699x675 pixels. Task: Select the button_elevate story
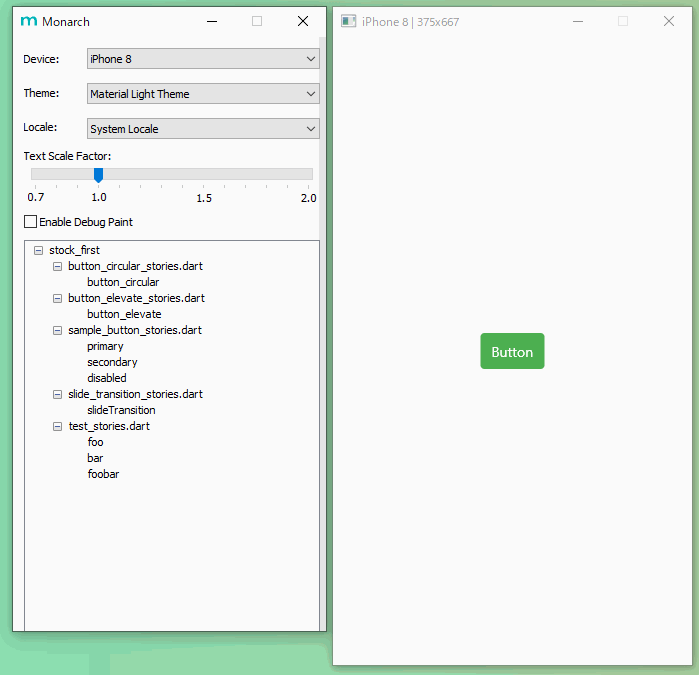pos(124,314)
